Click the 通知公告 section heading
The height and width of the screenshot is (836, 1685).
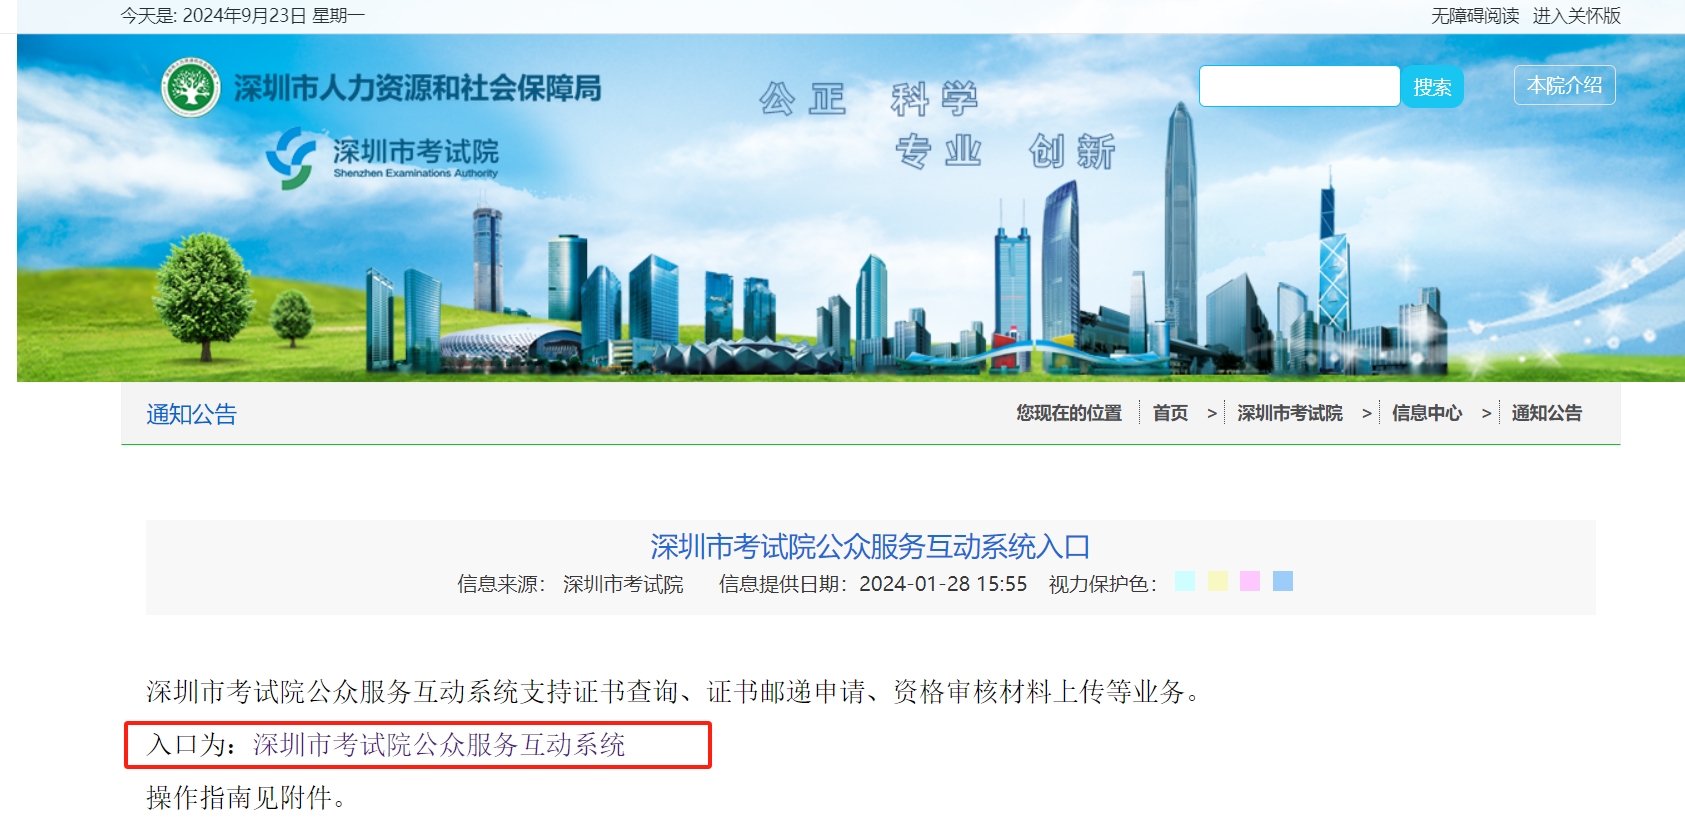(192, 414)
